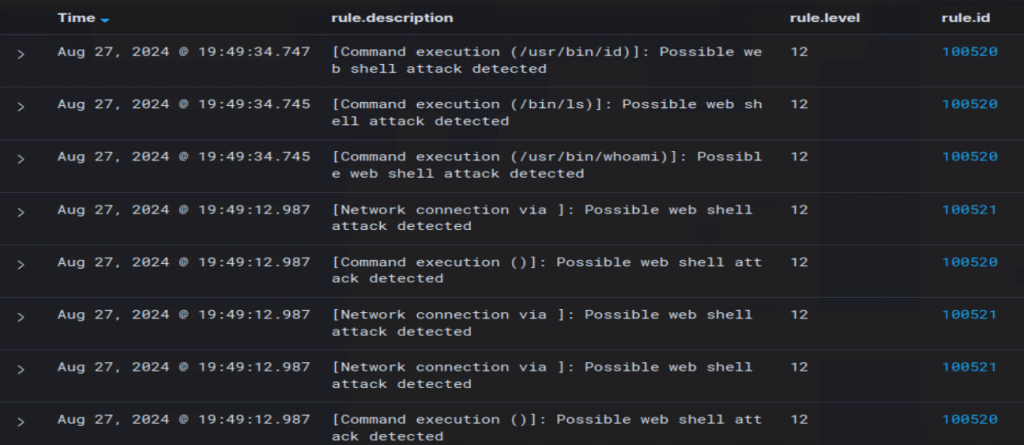Select the rule.id column header
This screenshot has height=445, width=1024.
(961, 18)
